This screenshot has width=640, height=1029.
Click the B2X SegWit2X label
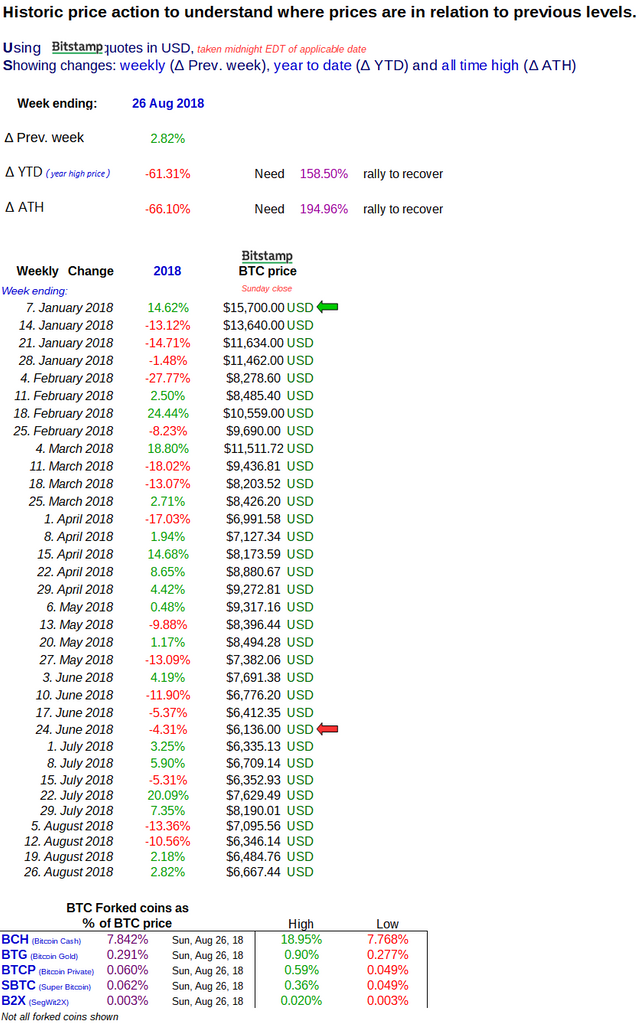[x=35, y=1001]
